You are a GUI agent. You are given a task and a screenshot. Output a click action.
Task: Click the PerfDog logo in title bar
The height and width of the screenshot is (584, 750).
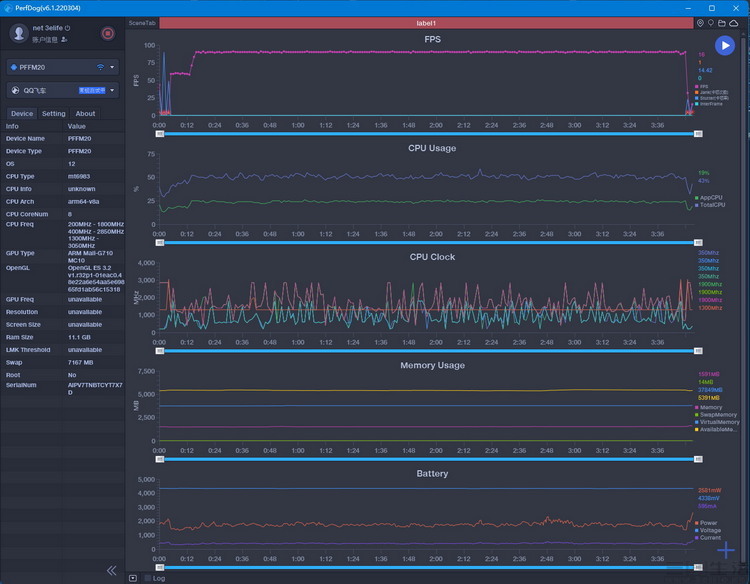point(8,8)
